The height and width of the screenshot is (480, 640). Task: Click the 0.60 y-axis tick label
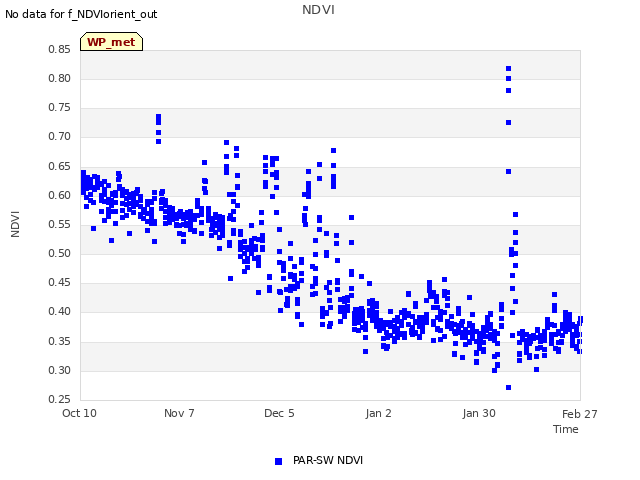[x=59, y=195]
